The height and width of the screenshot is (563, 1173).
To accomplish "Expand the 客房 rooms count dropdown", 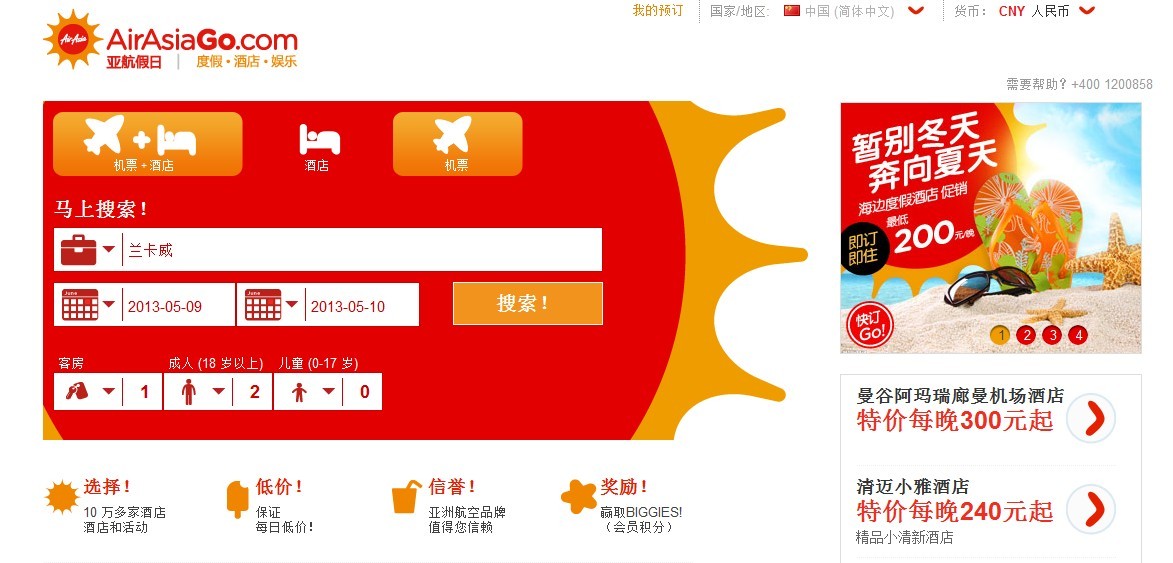I will tap(108, 391).
